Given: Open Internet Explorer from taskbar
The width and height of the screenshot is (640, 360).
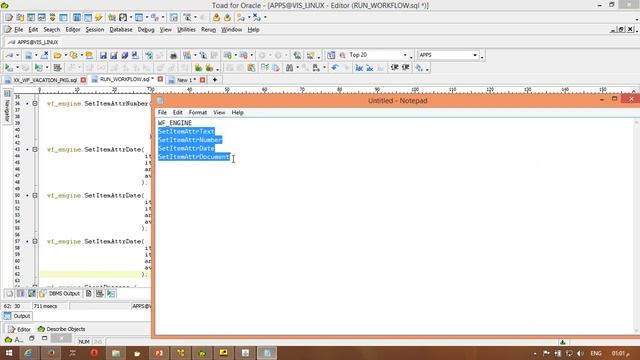Looking at the screenshot, I should 29,353.
